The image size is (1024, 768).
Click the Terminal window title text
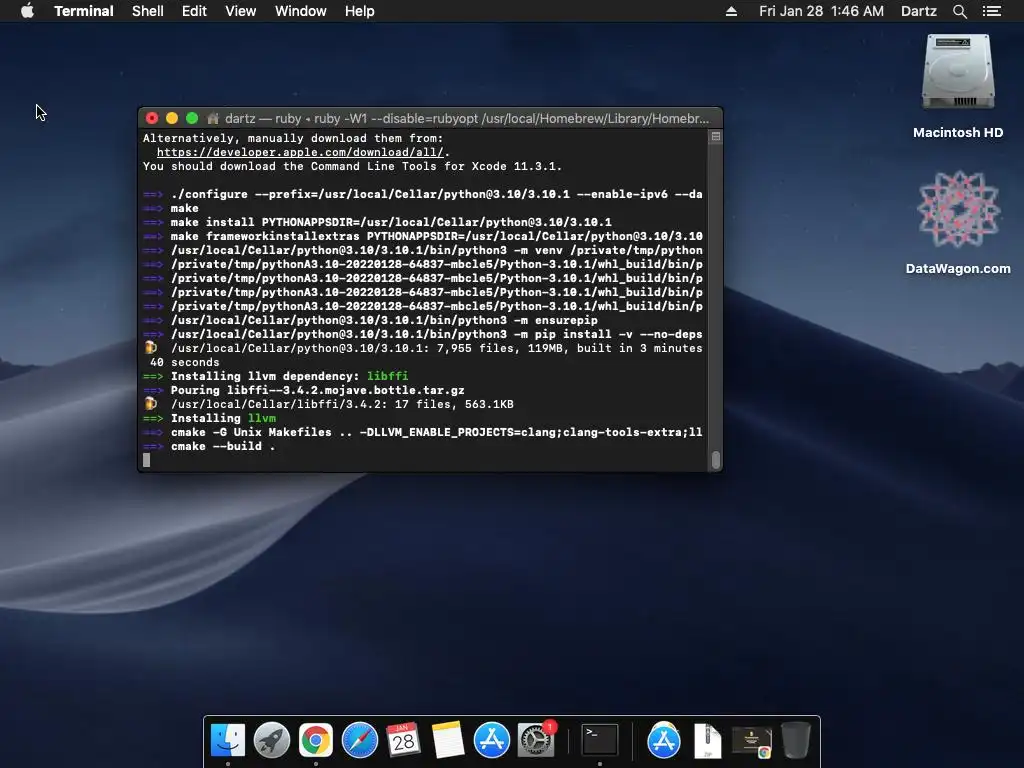(x=466, y=118)
